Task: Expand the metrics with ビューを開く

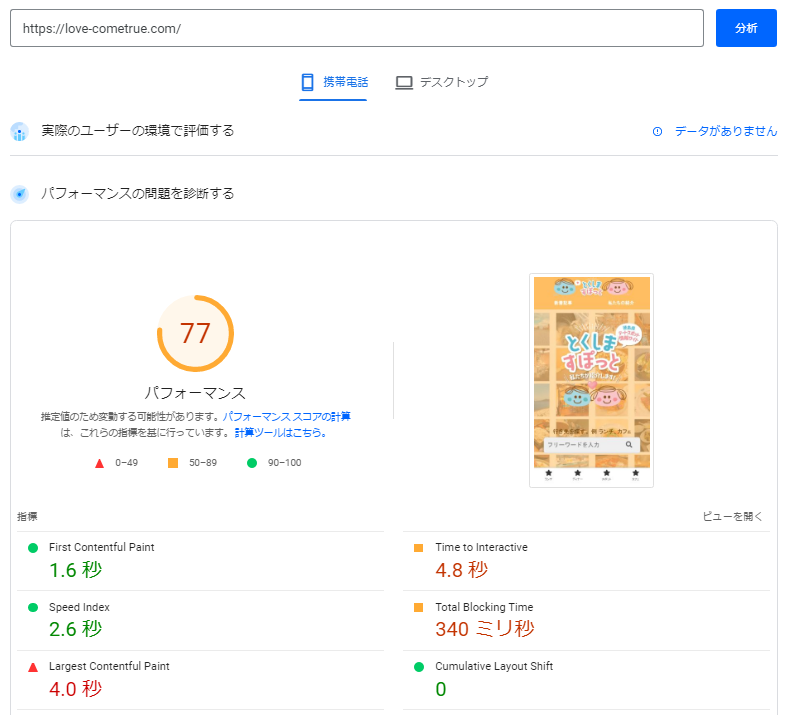Action: (732, 517)
